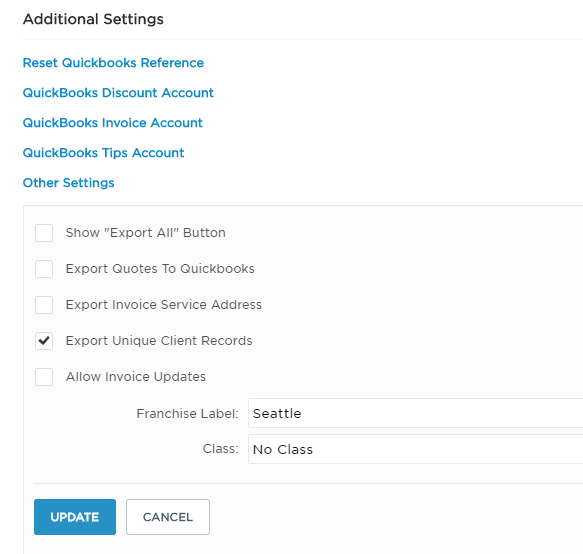Click the "Franchise Label:" field label text
Screen dimensions: 583x554
click(187, 413)
